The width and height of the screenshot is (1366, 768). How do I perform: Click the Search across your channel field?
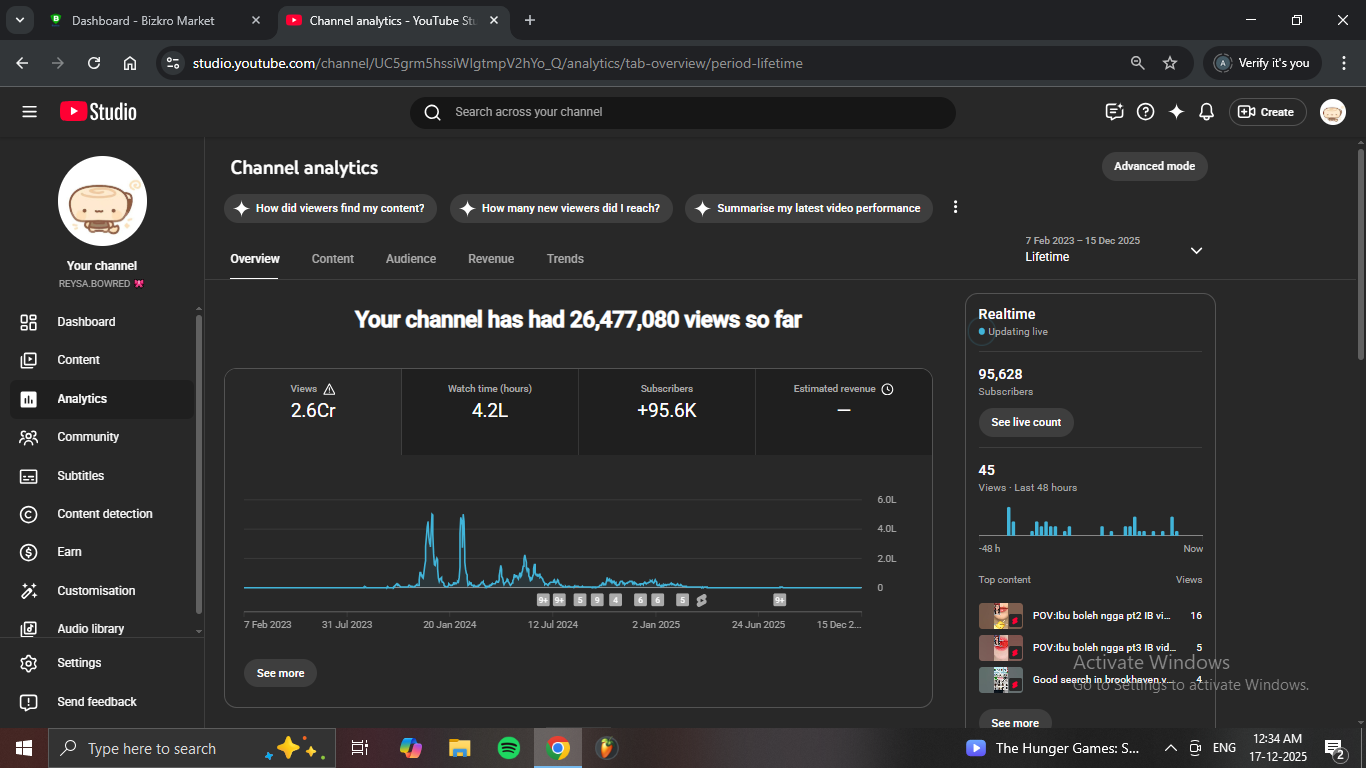pos(682,112)
